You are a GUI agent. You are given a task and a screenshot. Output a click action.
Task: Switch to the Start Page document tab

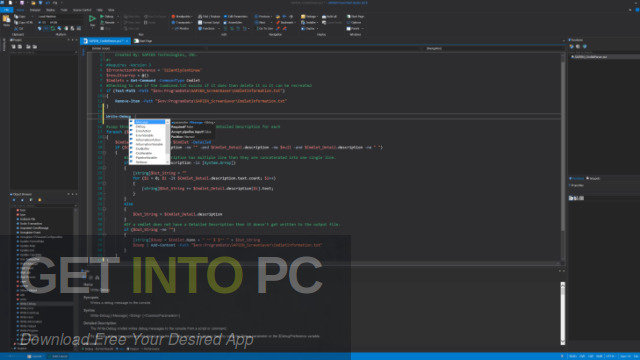(x=143, y=41)
